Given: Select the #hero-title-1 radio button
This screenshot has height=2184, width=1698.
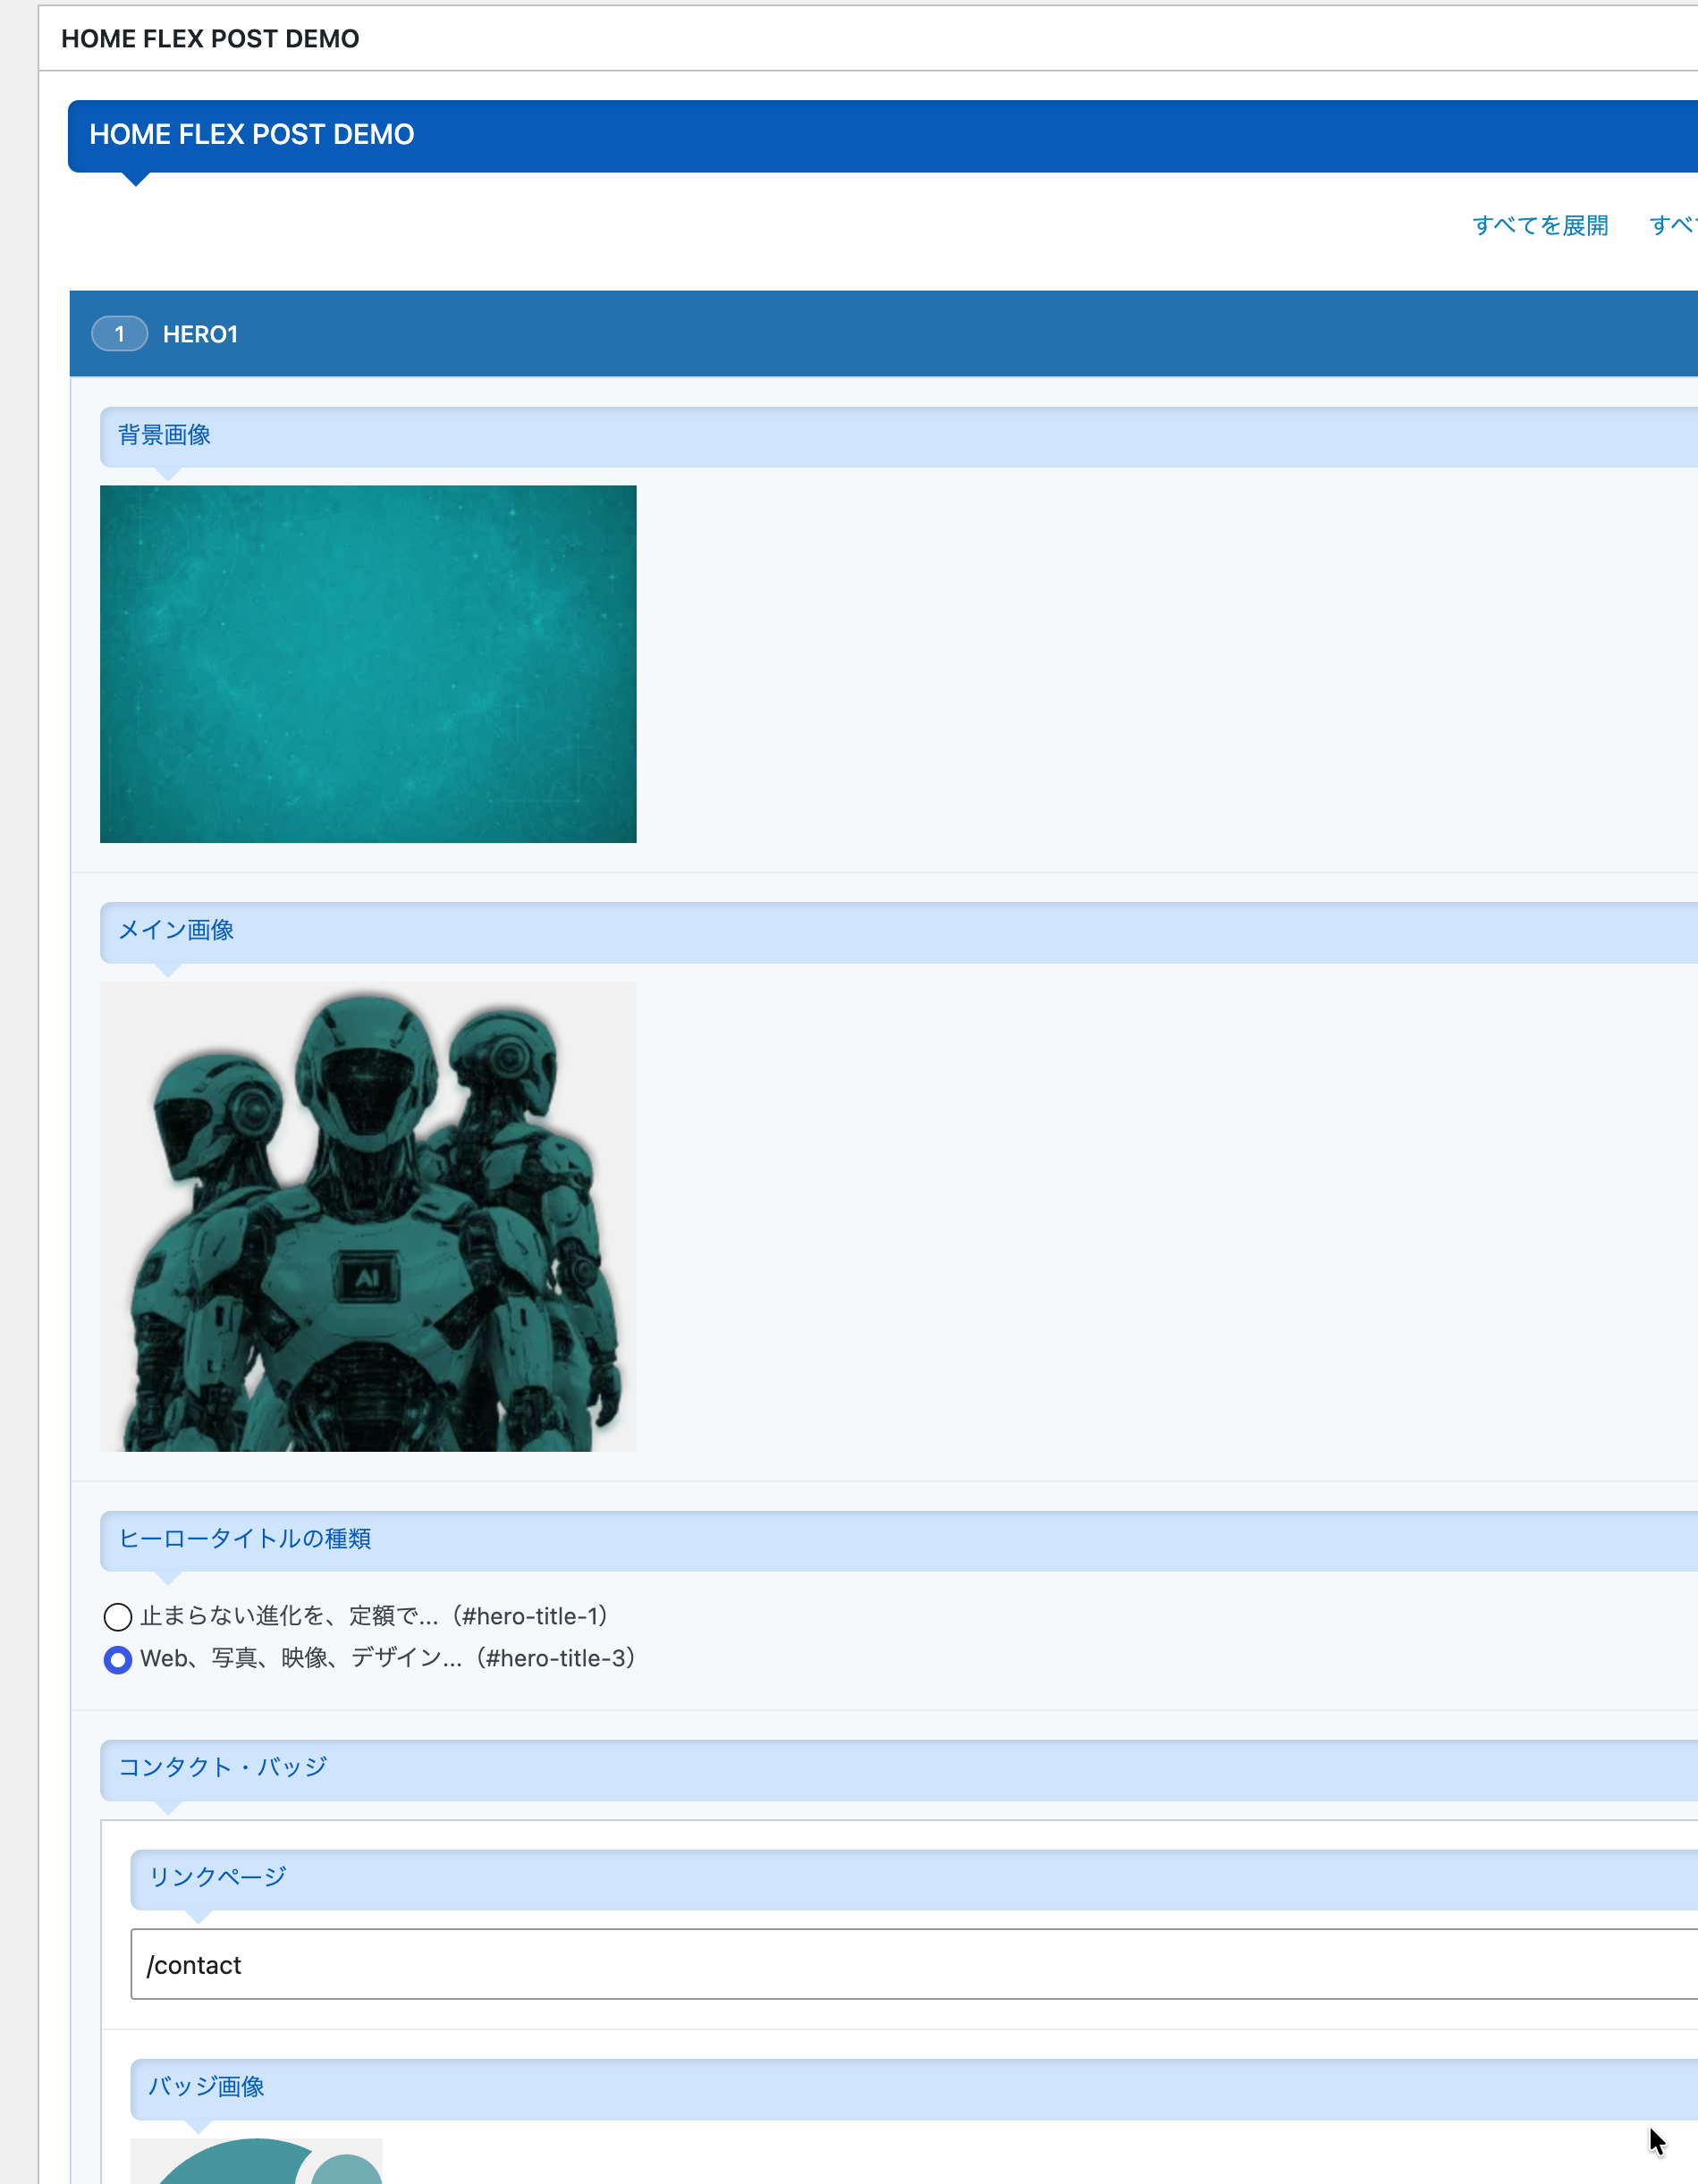Looking at the screenshot, I should tap(118, 1617).
